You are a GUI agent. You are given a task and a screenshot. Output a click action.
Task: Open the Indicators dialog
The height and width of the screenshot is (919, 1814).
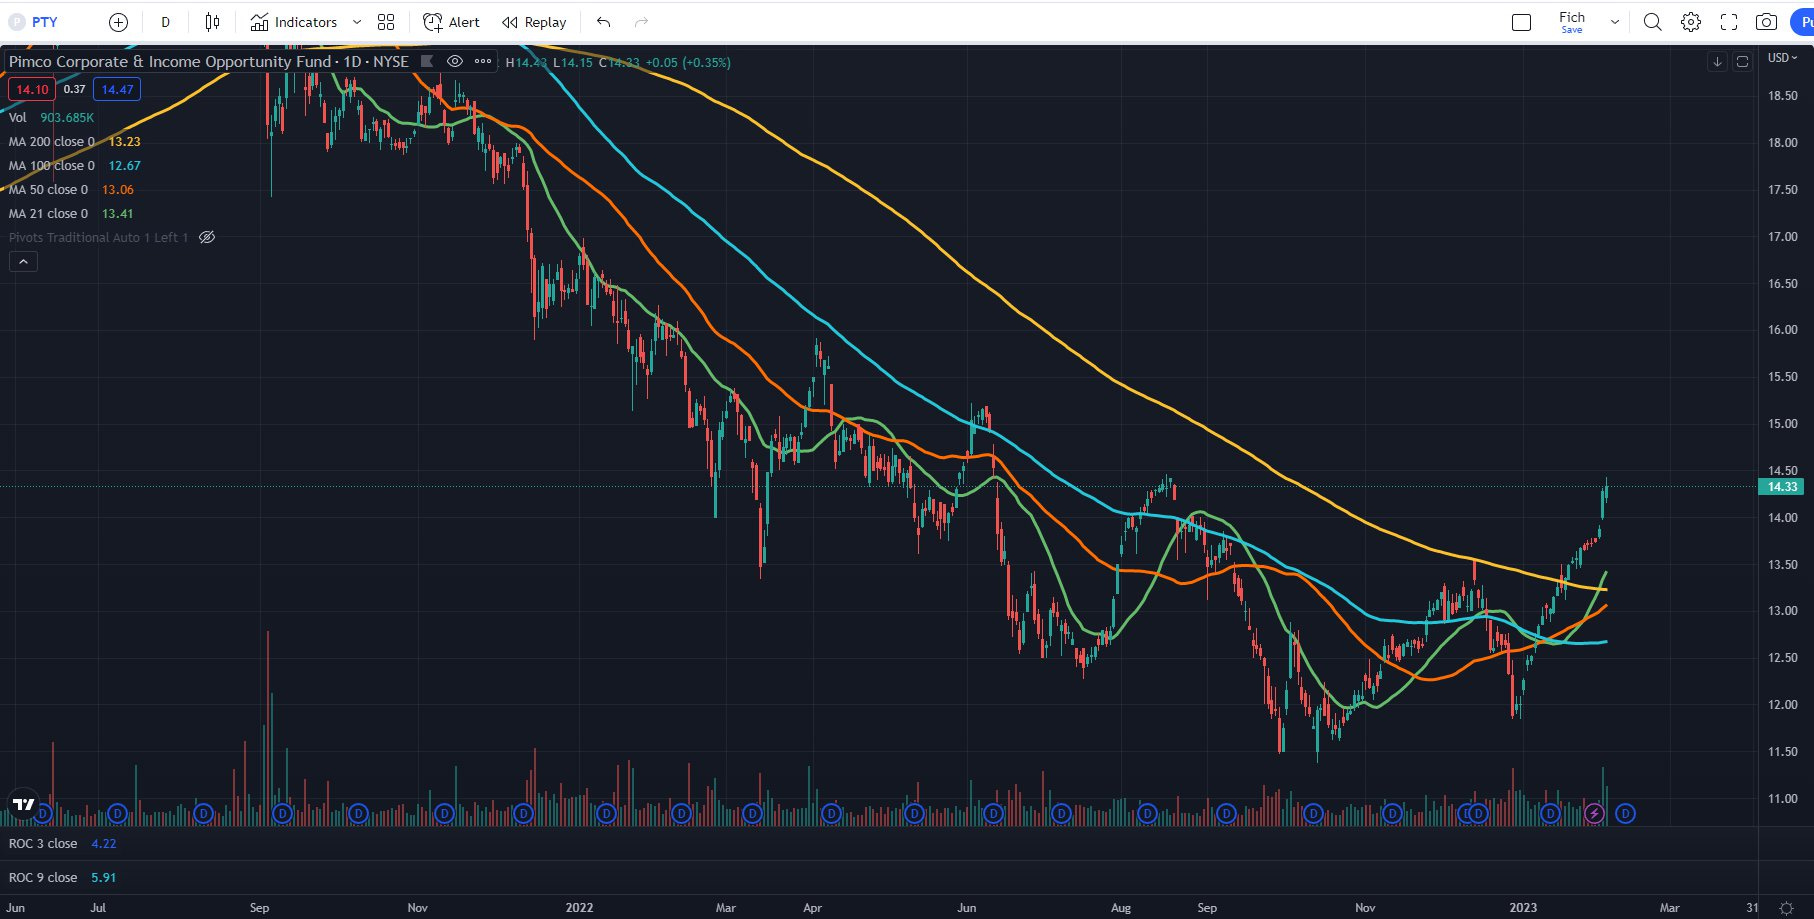click(294, 22)
